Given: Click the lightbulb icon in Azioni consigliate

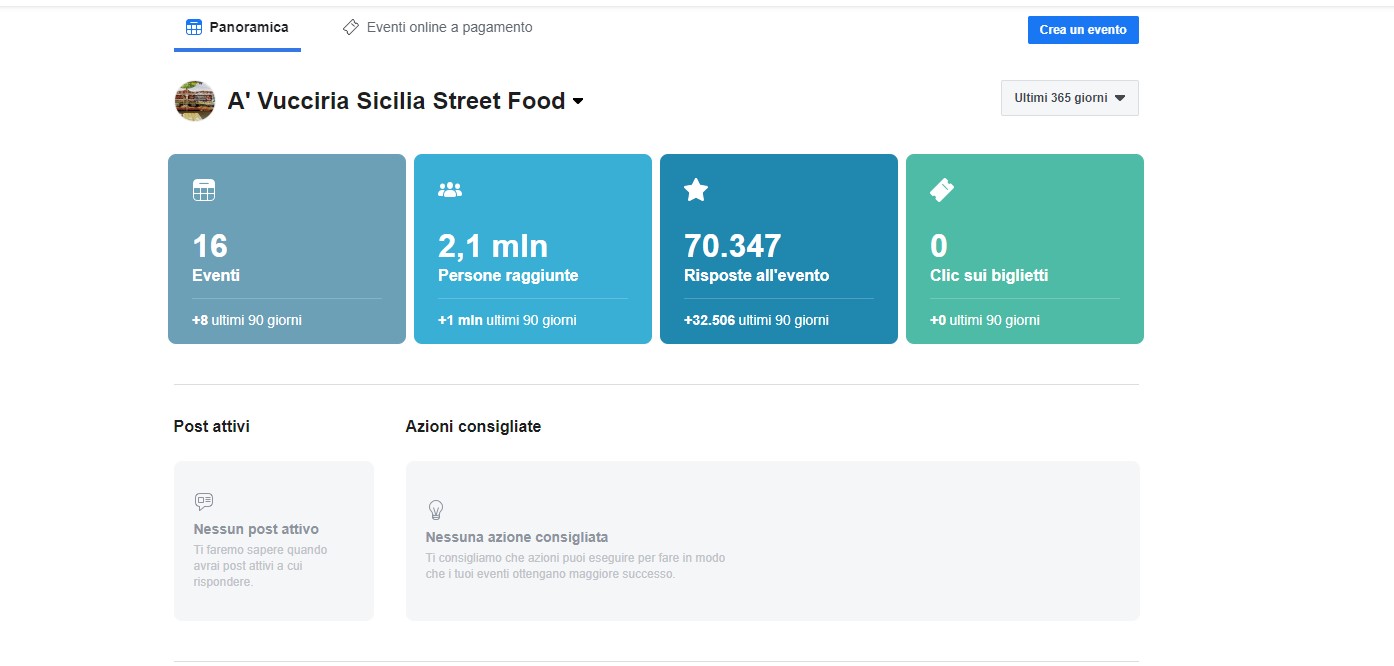Looking at the screenshot, I should pos(436,510).
